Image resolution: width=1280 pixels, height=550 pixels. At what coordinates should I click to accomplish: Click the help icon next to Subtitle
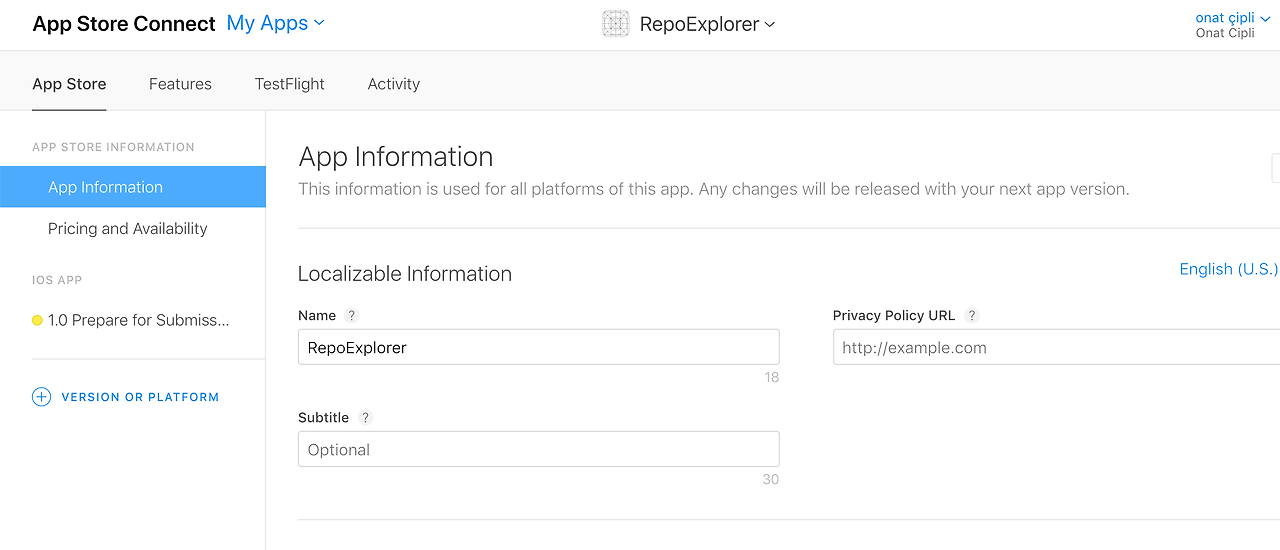click(x=365, y=417)
